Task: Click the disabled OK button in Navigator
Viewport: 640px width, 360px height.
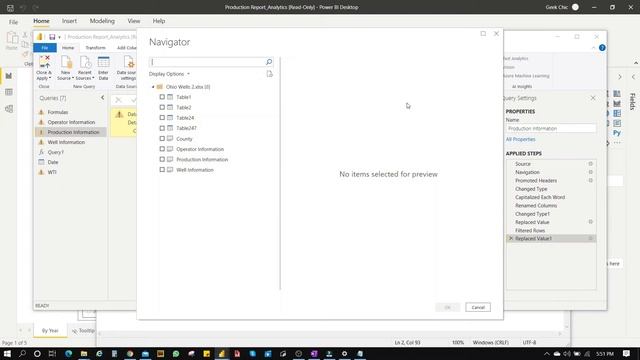Action: click(447, 307)
